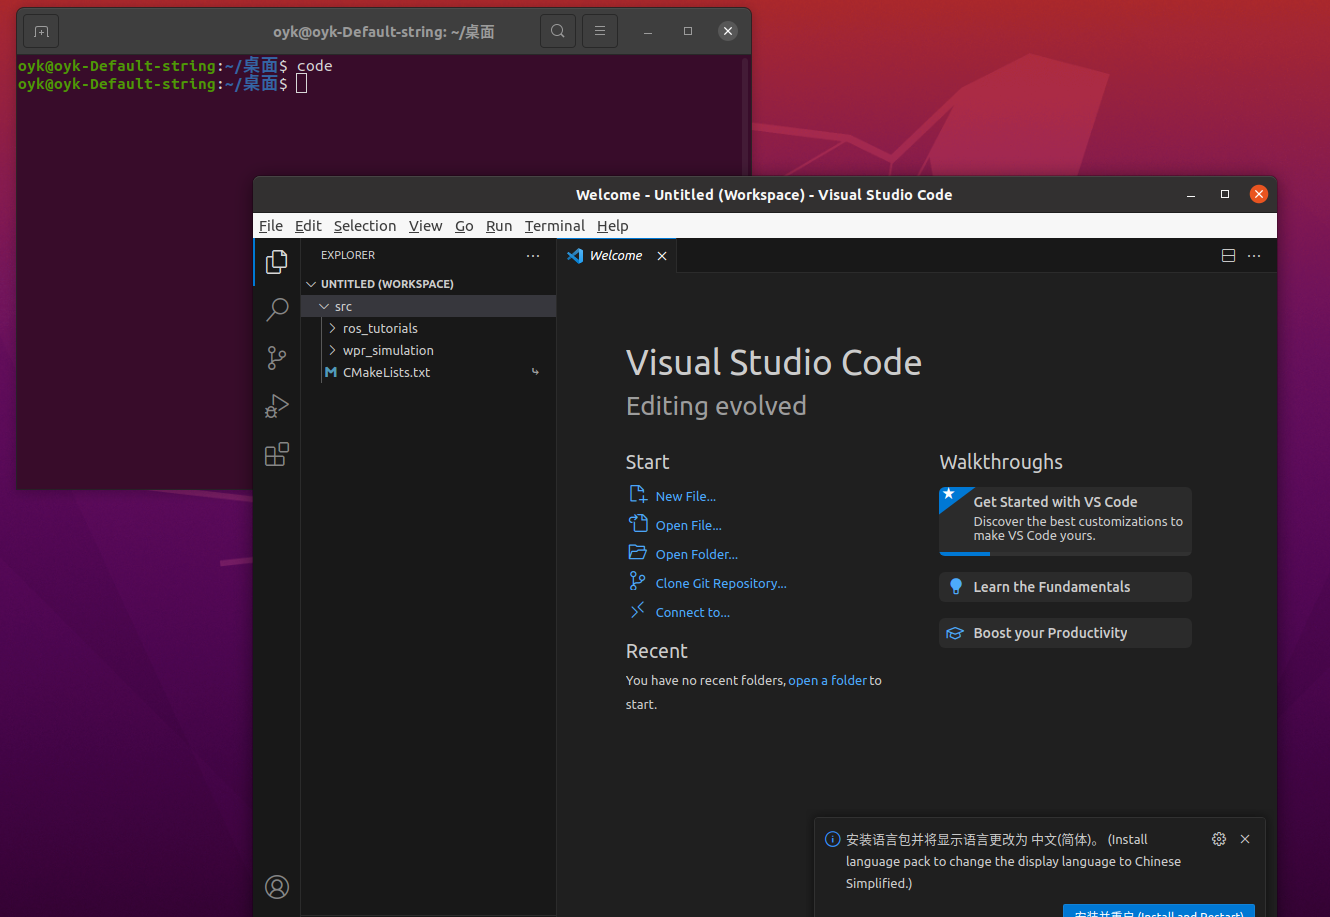Click the graduation cap icon on Boost Productivity

[x=955, y=633]
